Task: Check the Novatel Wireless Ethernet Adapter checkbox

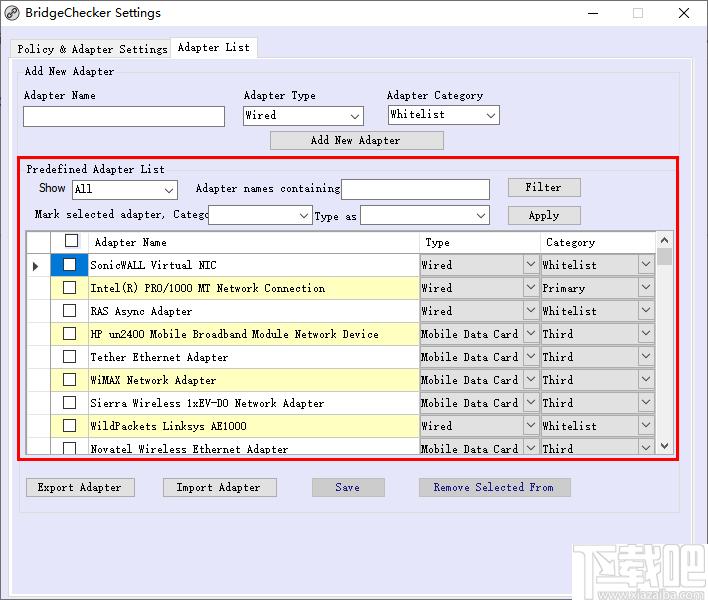Action: tap(70, 448)
